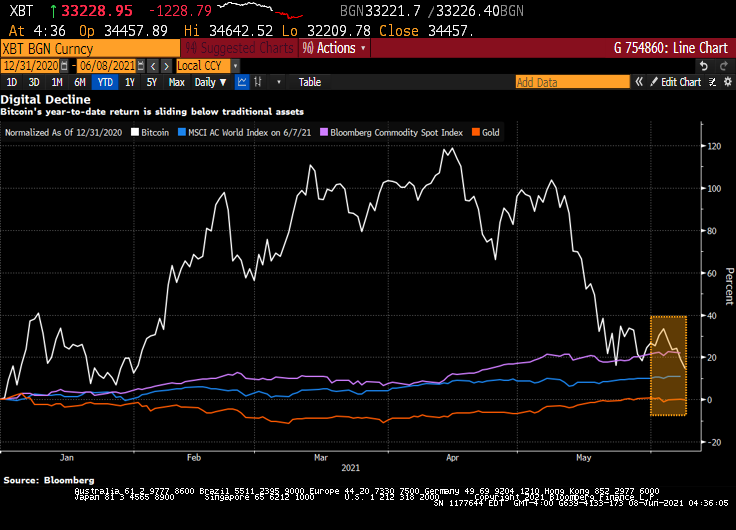
Task: Click the Bitcoin legend label
Action: tap(155, 132)
